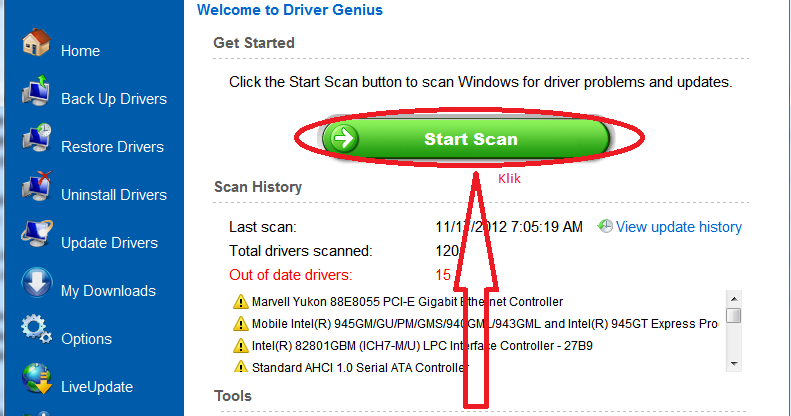
Task: Click the Tools section heading
Action: (x=233, y=396)
